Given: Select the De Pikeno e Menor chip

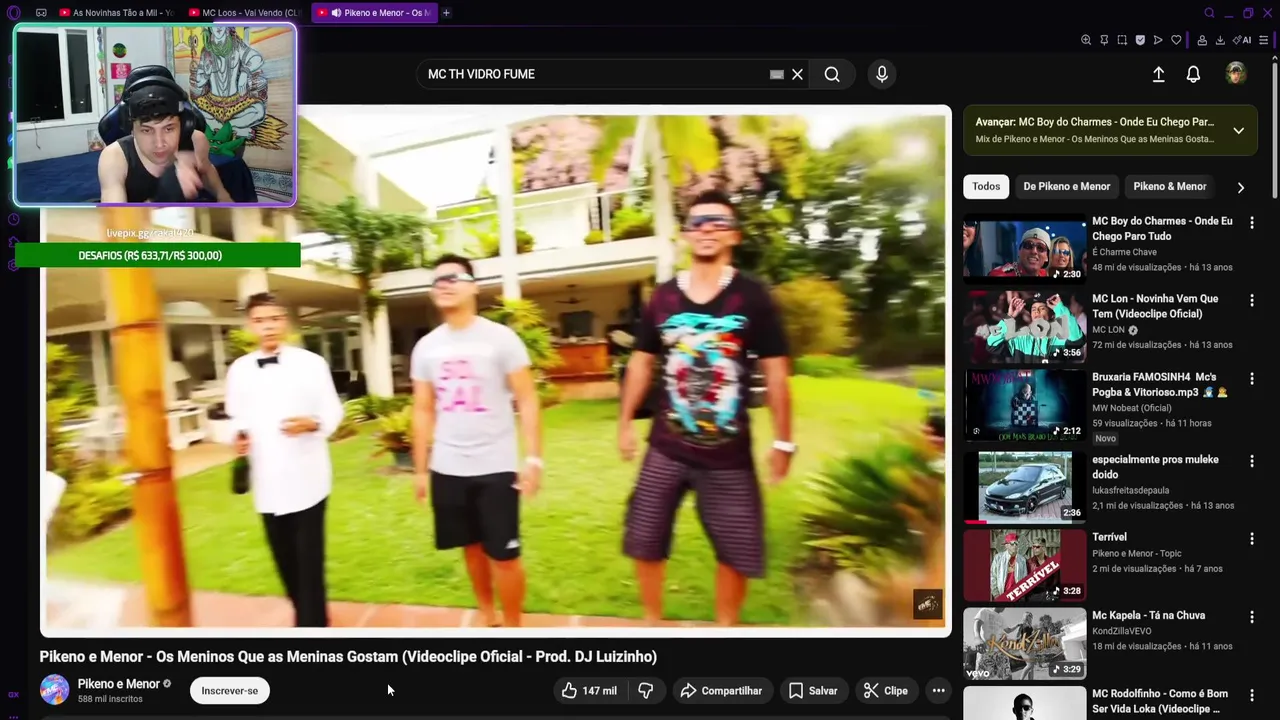Looking at the screenshot, I should pos(1066,186).
